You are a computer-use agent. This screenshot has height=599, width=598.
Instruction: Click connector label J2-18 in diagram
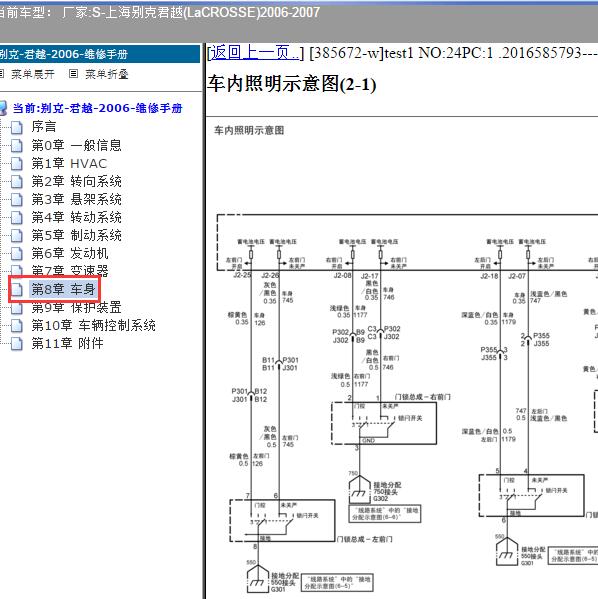(489, 276)
